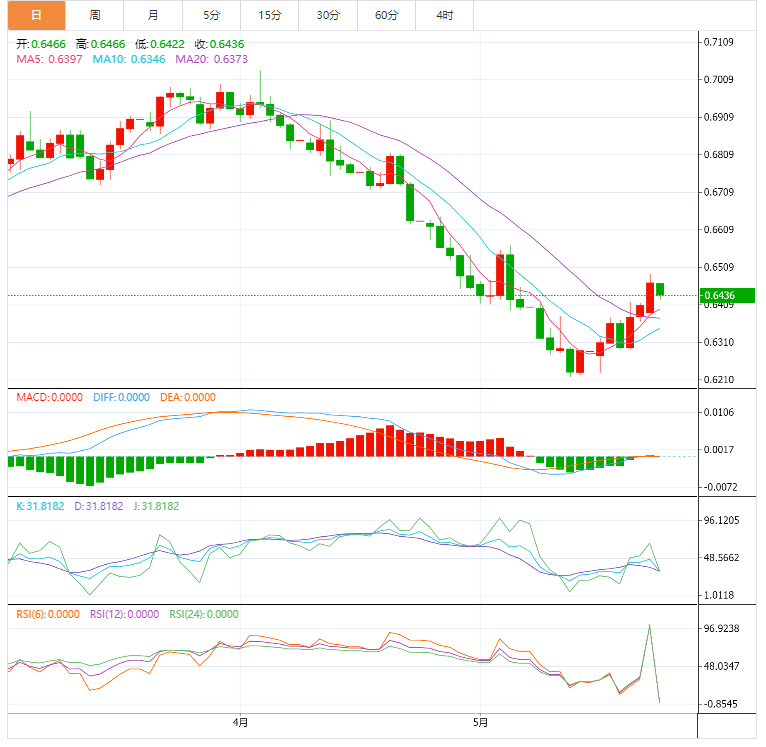
Task: Click the MA20: 0.6373 label
Action: (x=212, y=59)
